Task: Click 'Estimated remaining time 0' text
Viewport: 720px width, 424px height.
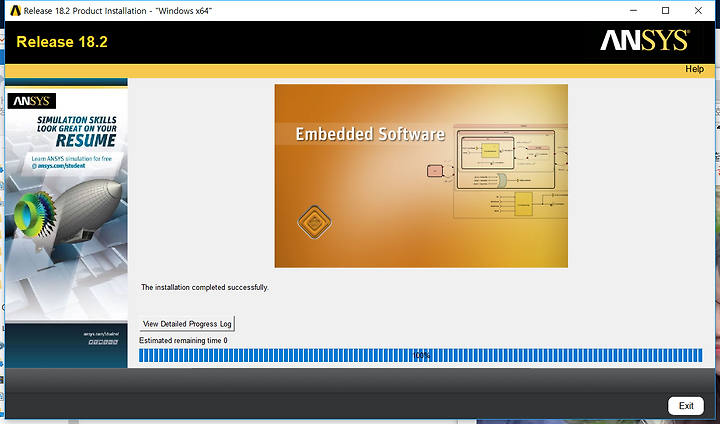Action: click(183, 340)
